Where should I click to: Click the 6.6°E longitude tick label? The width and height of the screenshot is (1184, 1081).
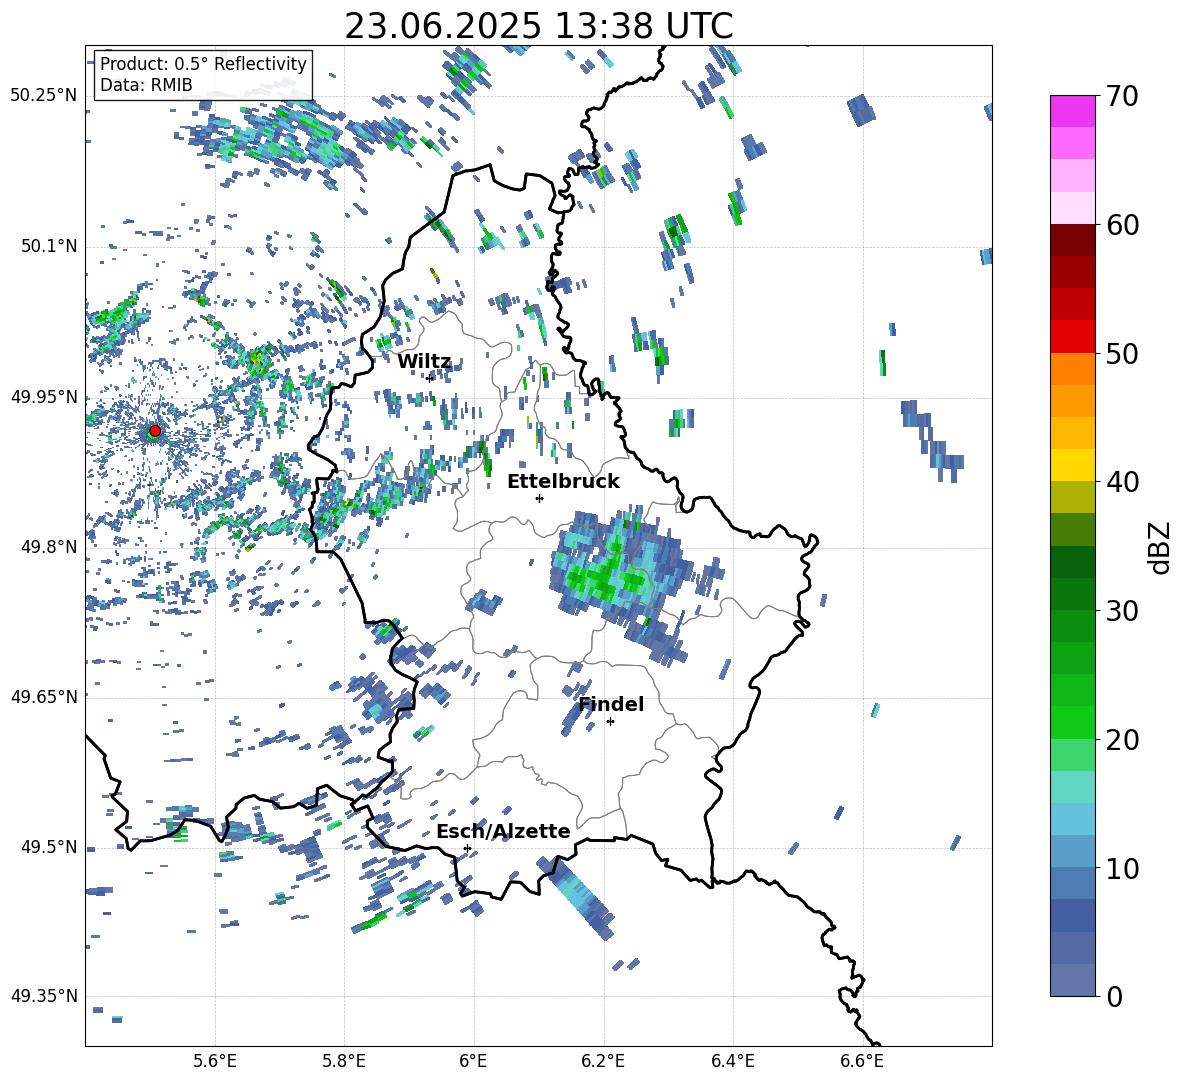click(862, 1061)
